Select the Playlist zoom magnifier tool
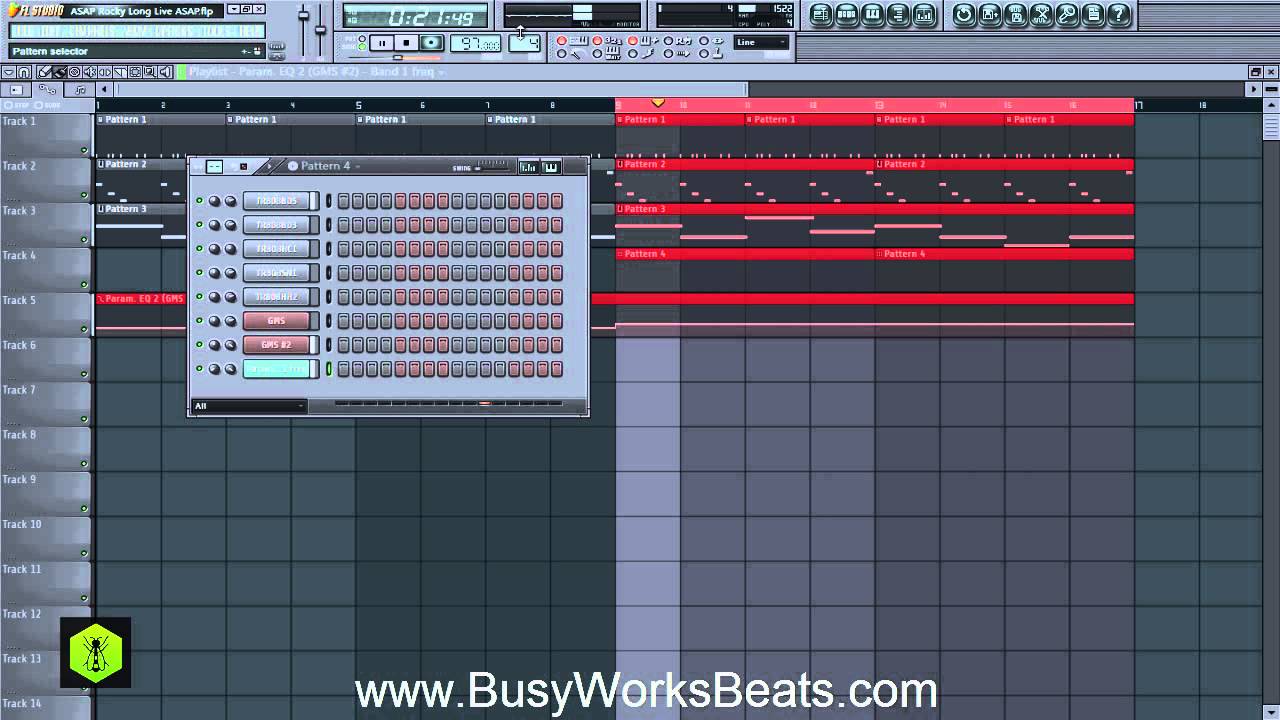 click(x=150, y=72)
